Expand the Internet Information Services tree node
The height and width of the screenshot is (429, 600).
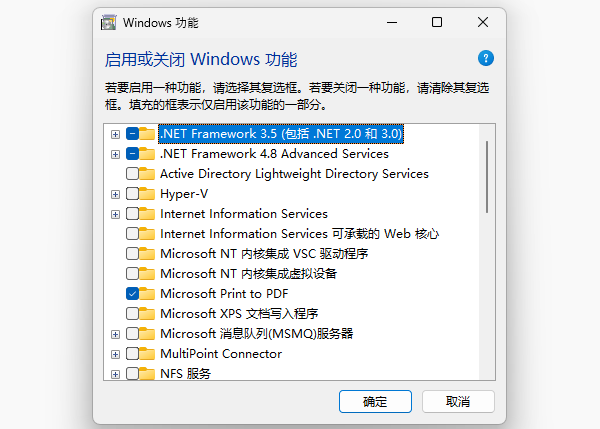(116, 214)
